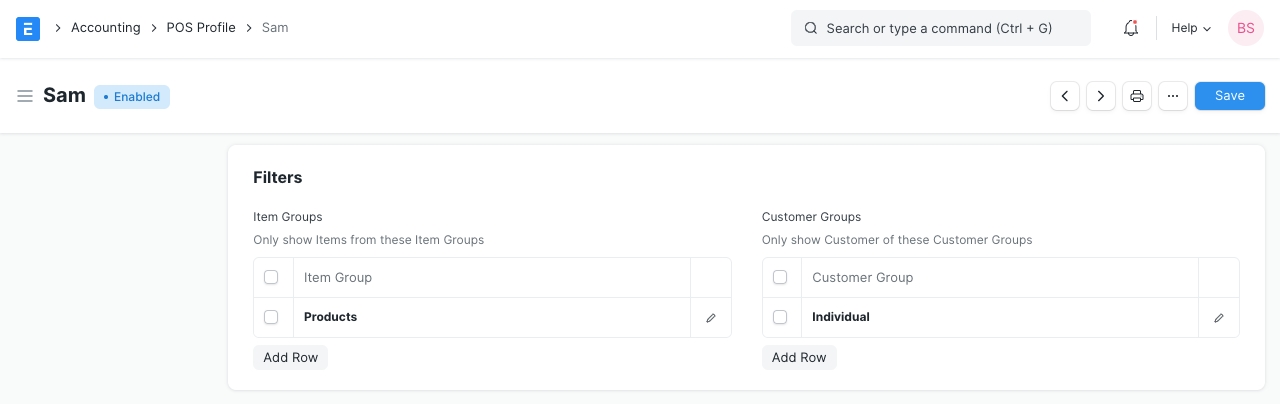Select all rows in Customer Groups table
This screenshot has width=1280, height=404.
pyautogui.click(x=780, y=277)
